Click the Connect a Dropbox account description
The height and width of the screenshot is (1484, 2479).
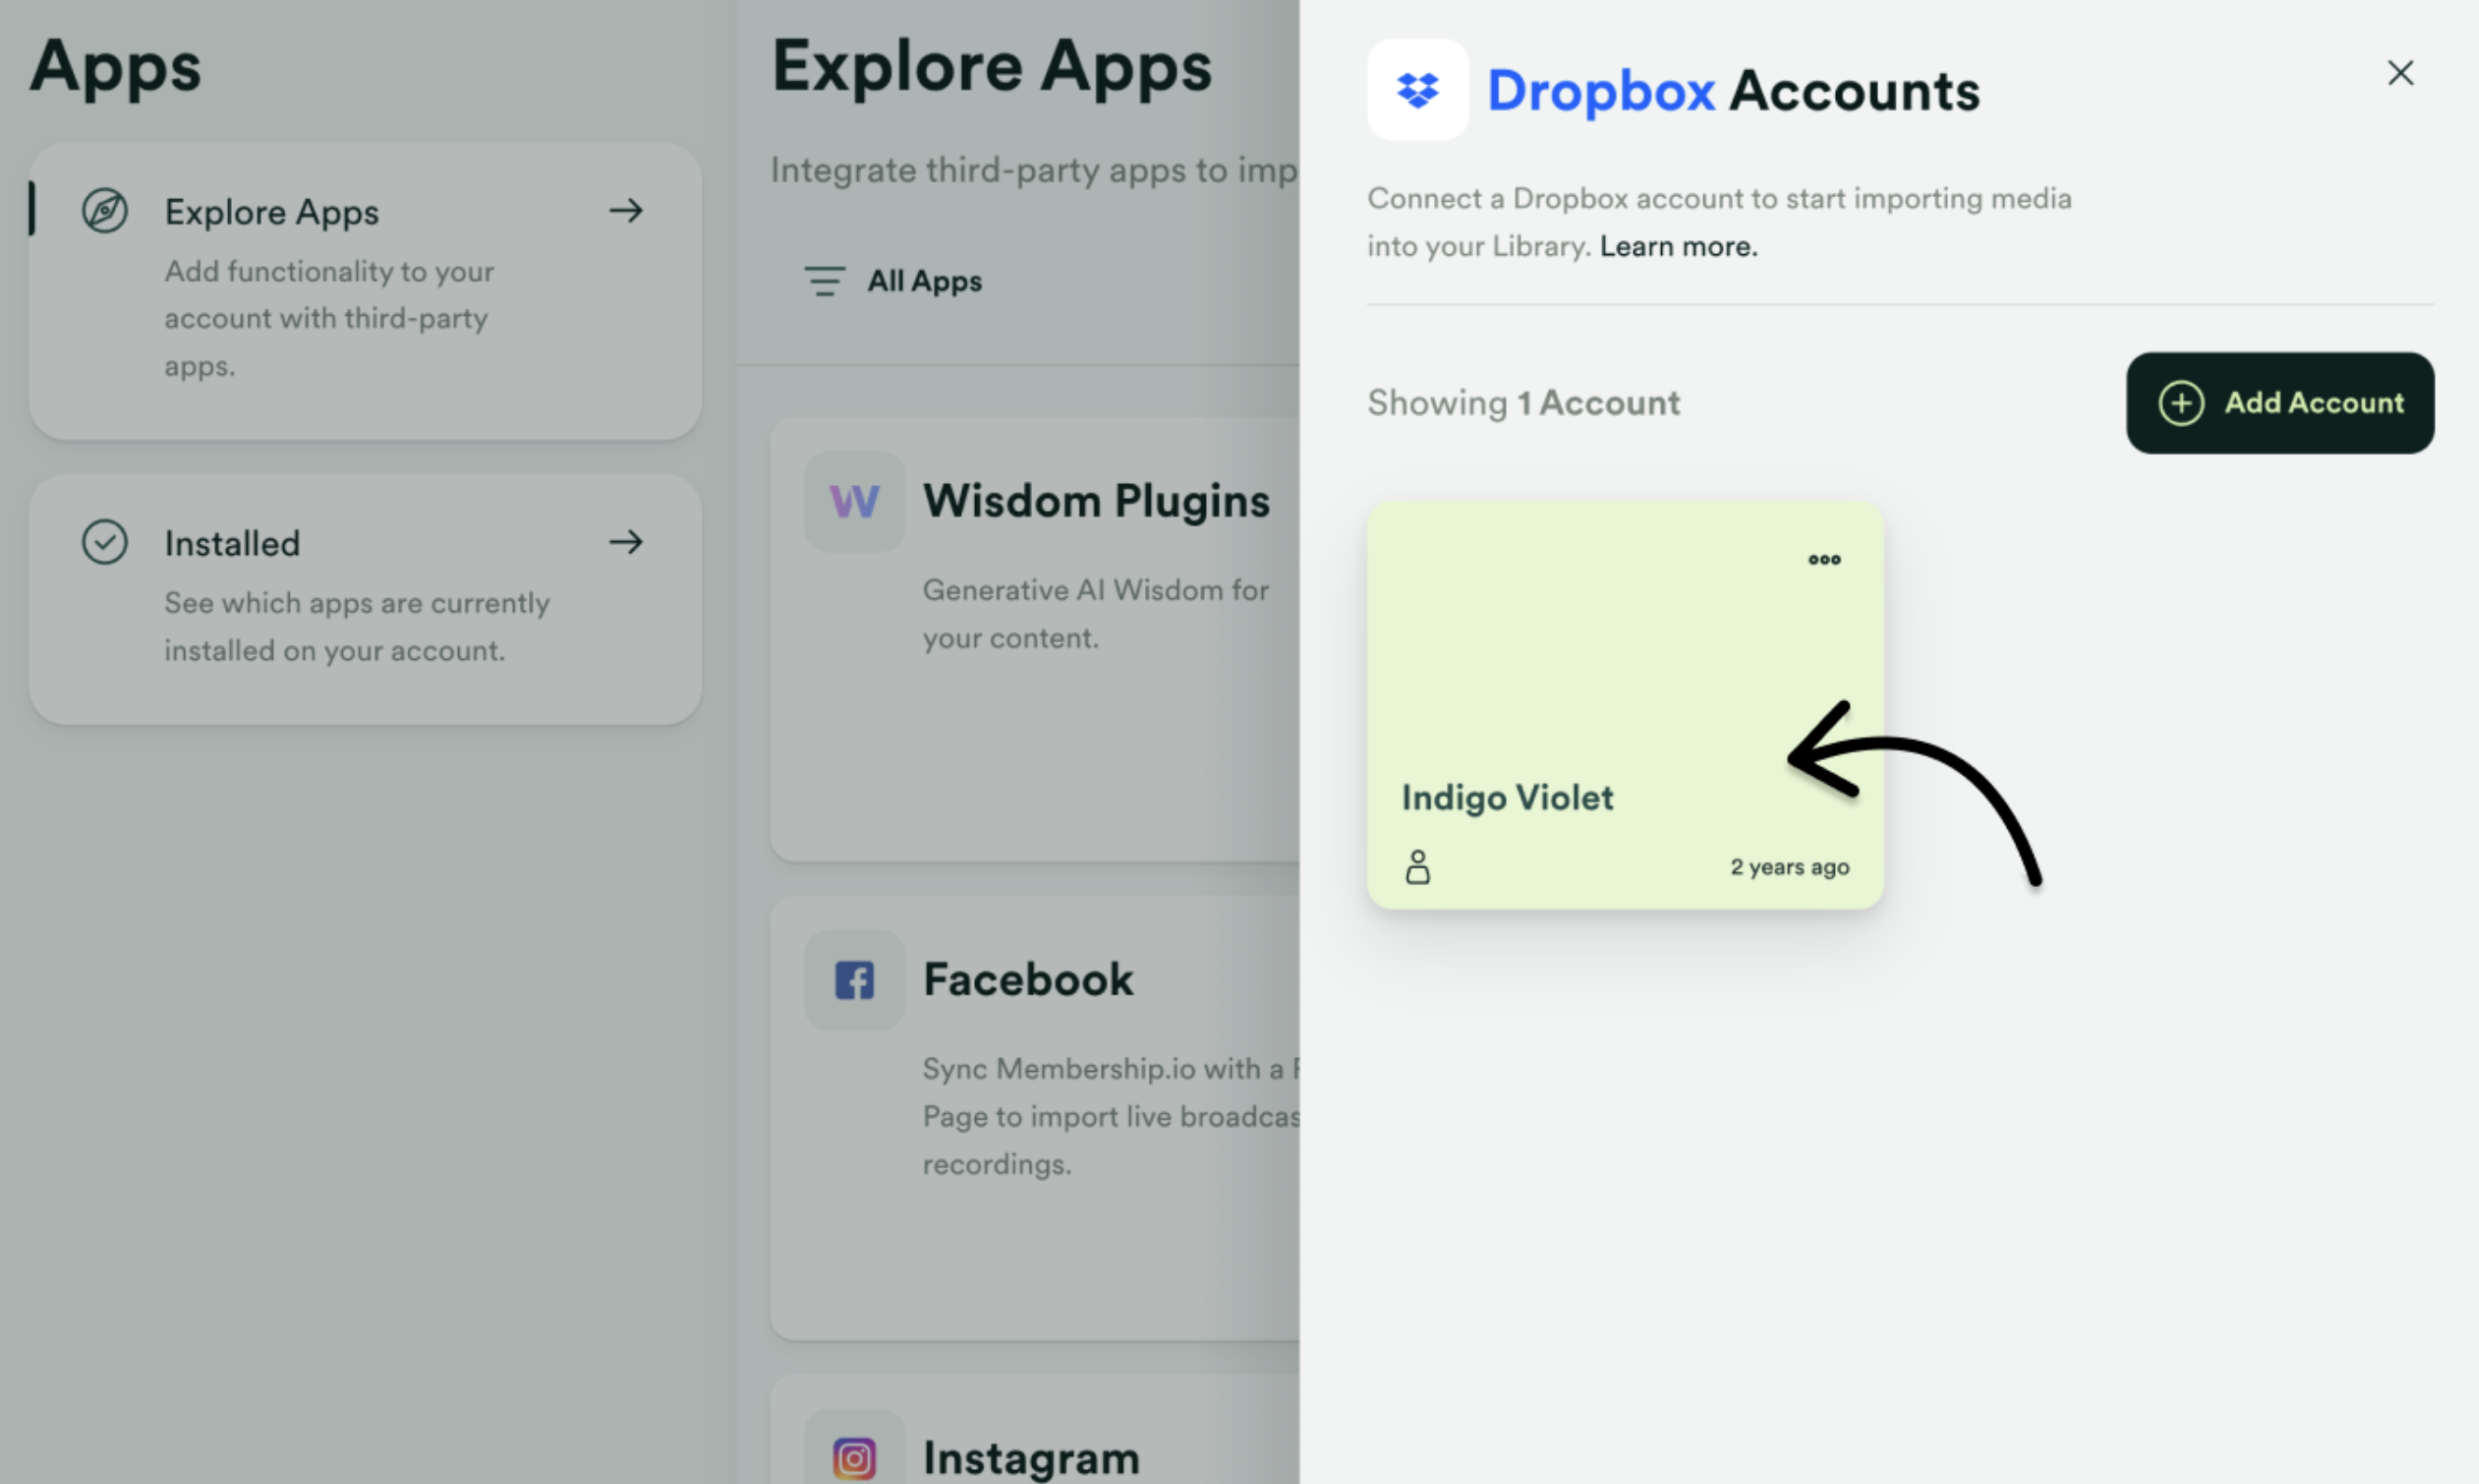[x=1719, y=222]
